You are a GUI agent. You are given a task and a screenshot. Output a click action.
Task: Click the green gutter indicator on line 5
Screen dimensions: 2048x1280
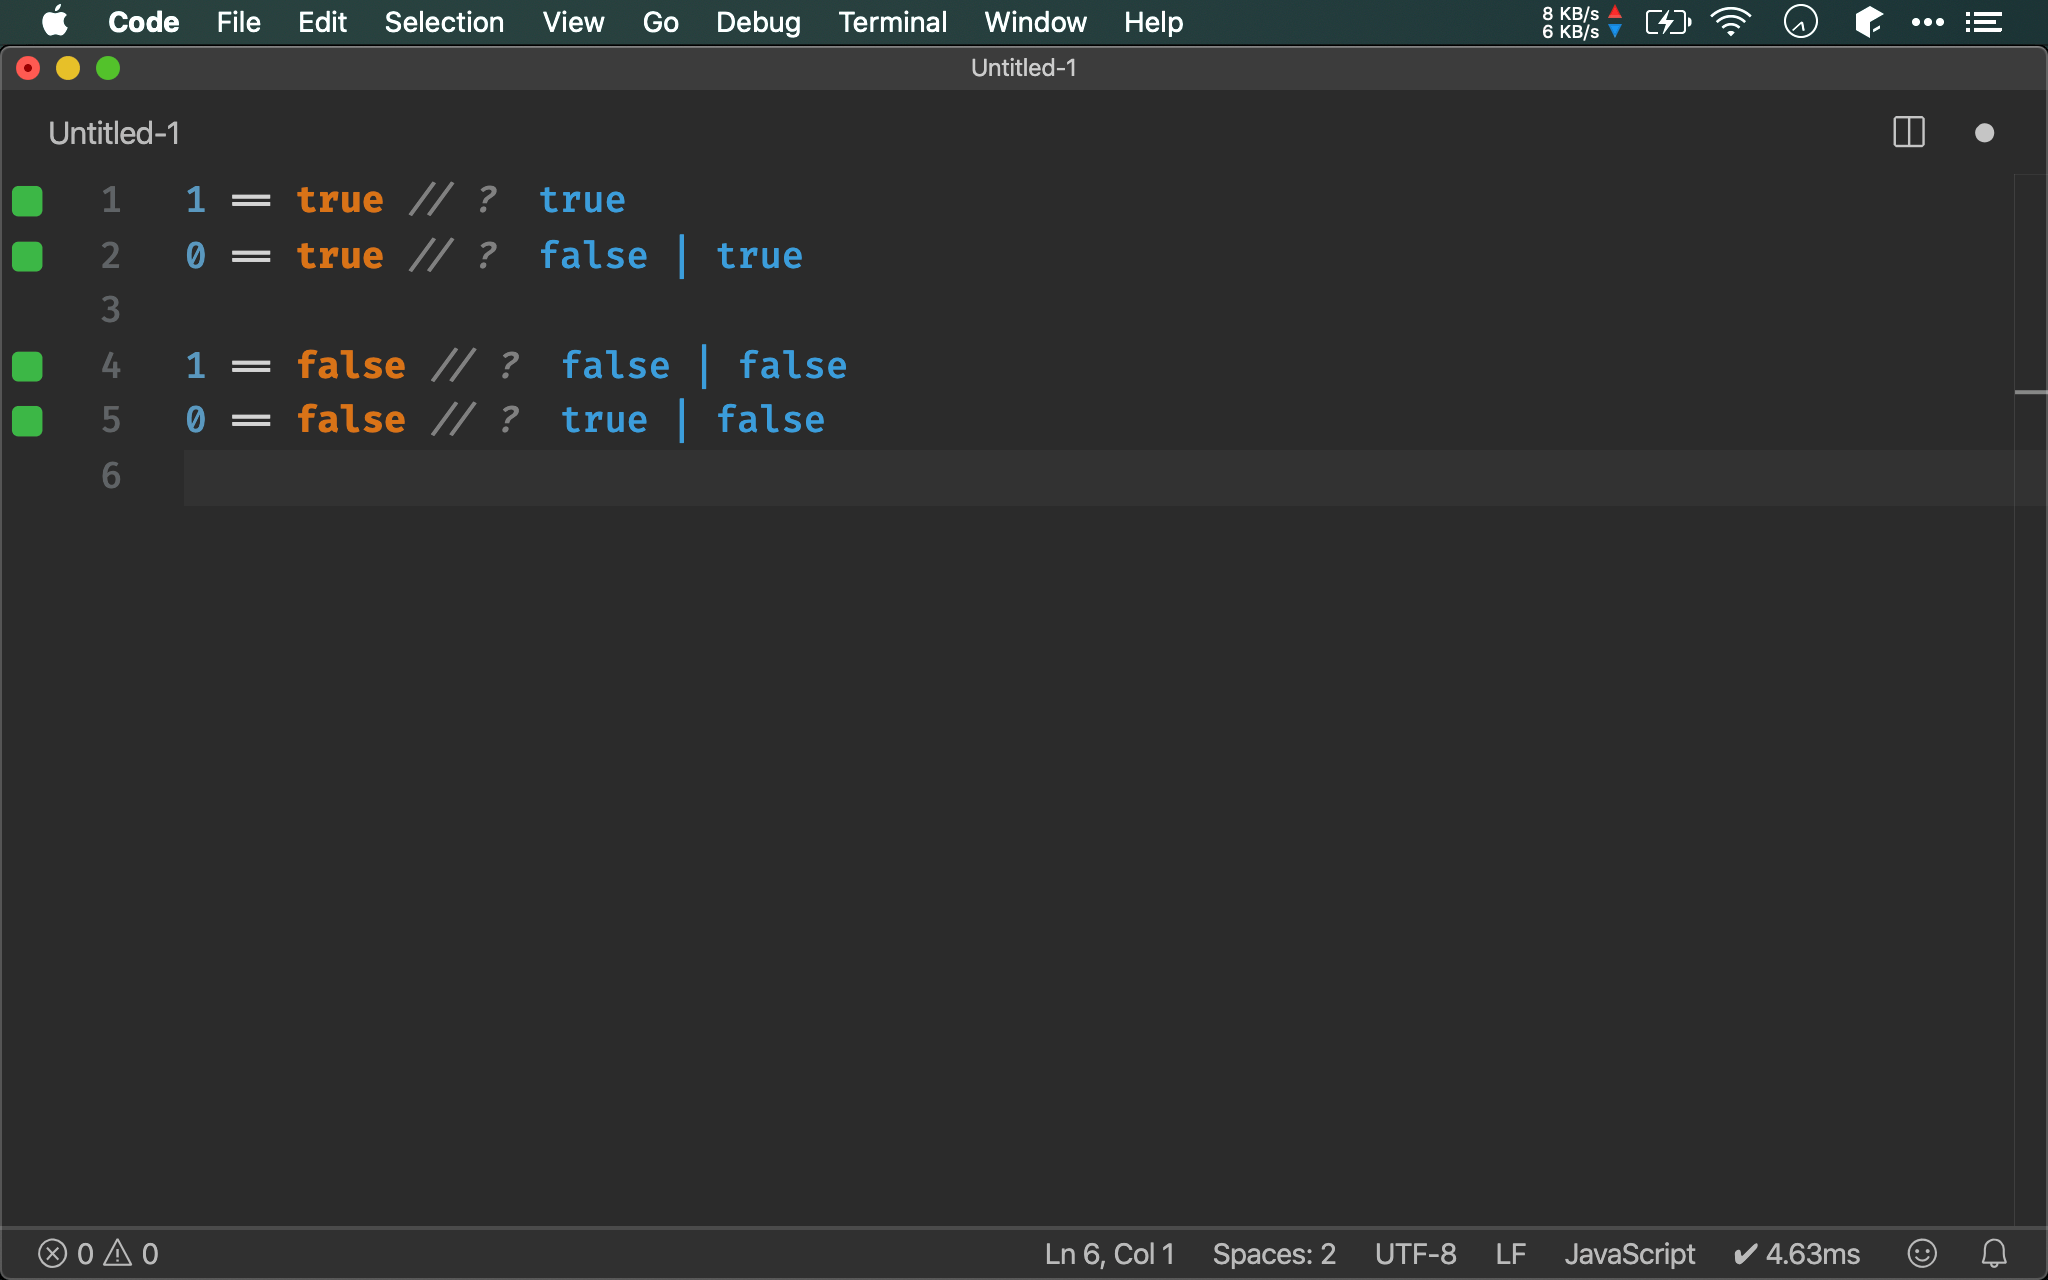coord(27,421)
